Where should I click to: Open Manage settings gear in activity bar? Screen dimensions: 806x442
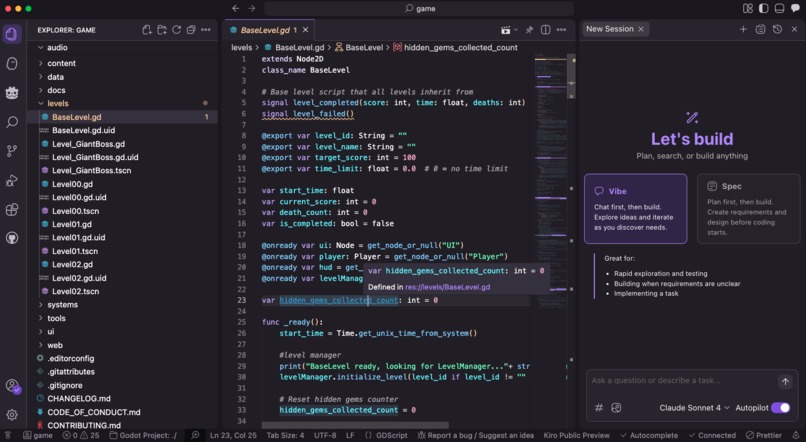coord(12,414)
